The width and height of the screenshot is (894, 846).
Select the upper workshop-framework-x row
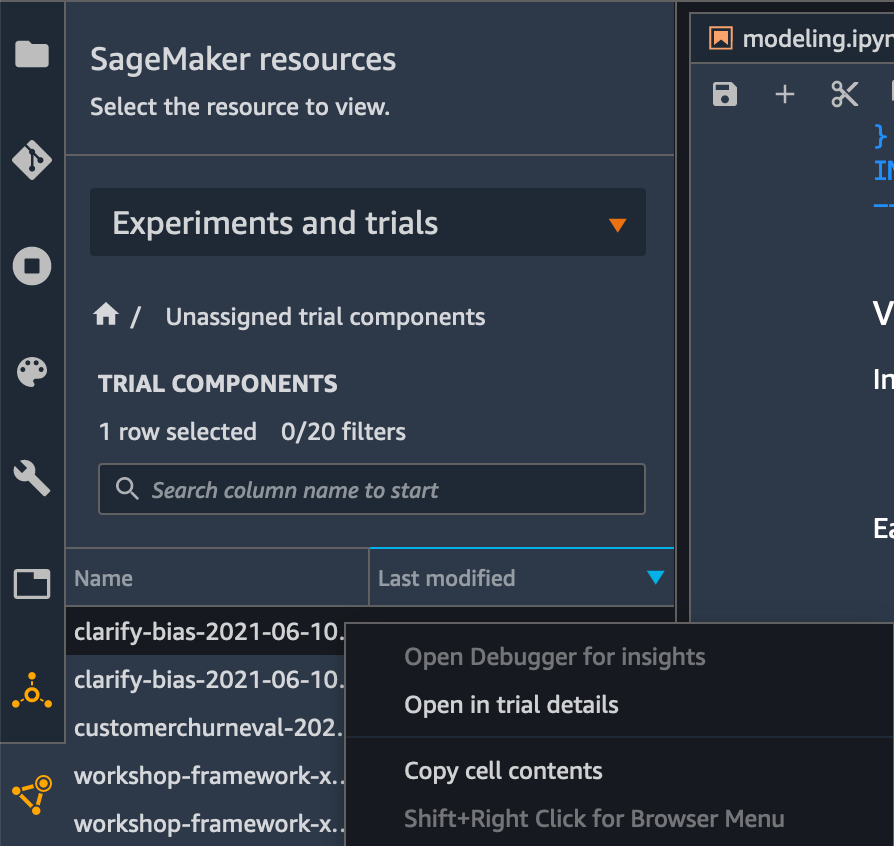(x=206, y=775)
